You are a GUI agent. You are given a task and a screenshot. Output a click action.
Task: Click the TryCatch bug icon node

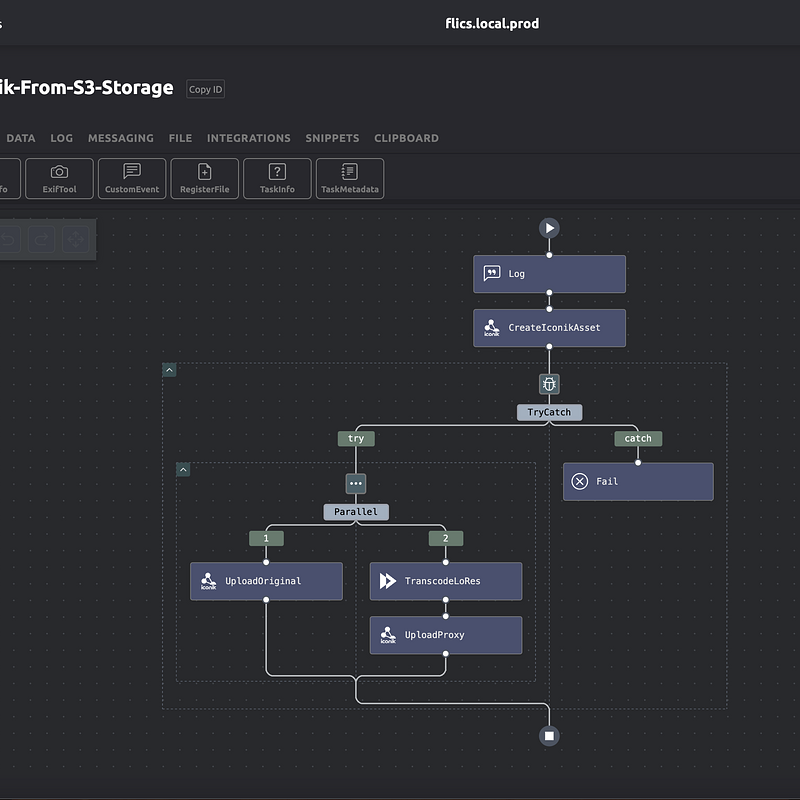click(549, 384)
